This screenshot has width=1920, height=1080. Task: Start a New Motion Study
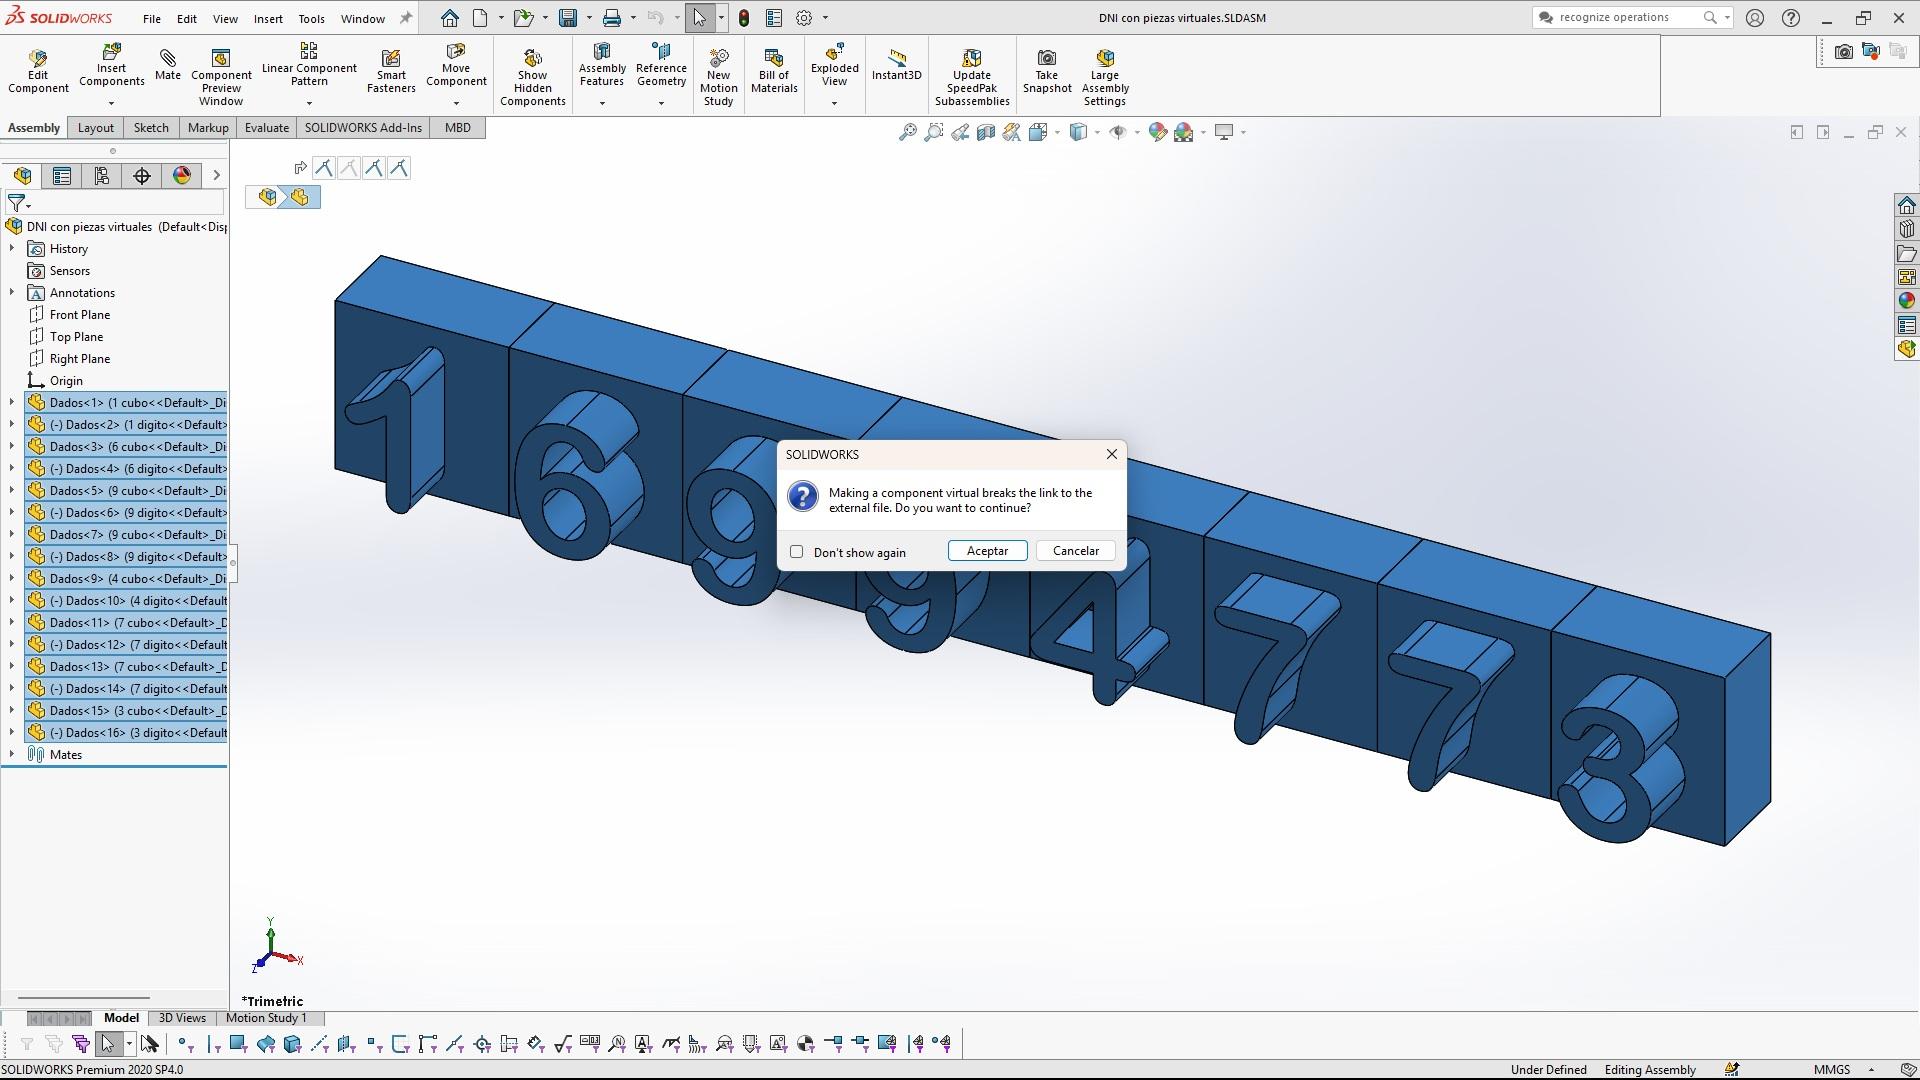click(718, 78)
